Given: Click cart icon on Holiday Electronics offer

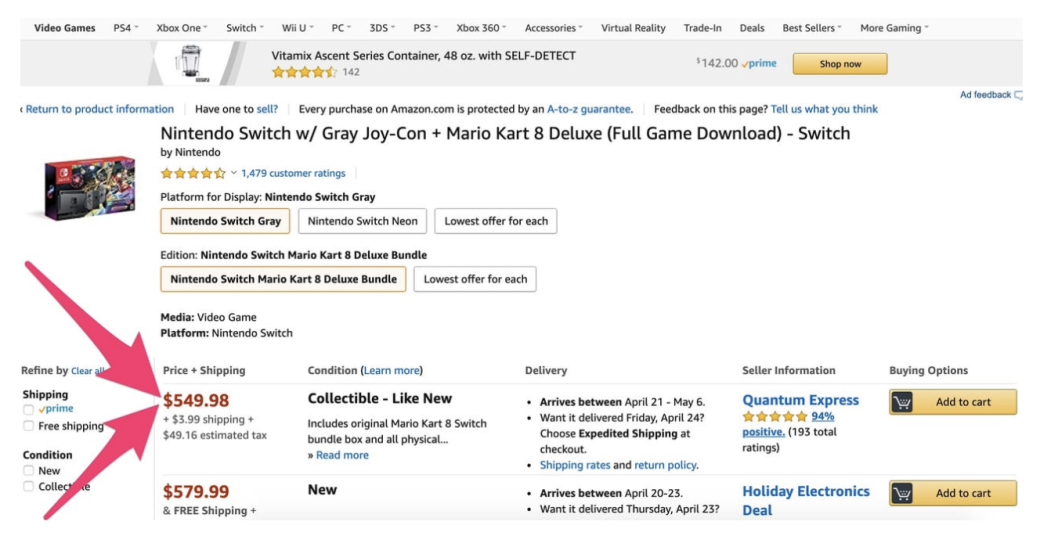Looking at the screenshot, I should point(903,493).
